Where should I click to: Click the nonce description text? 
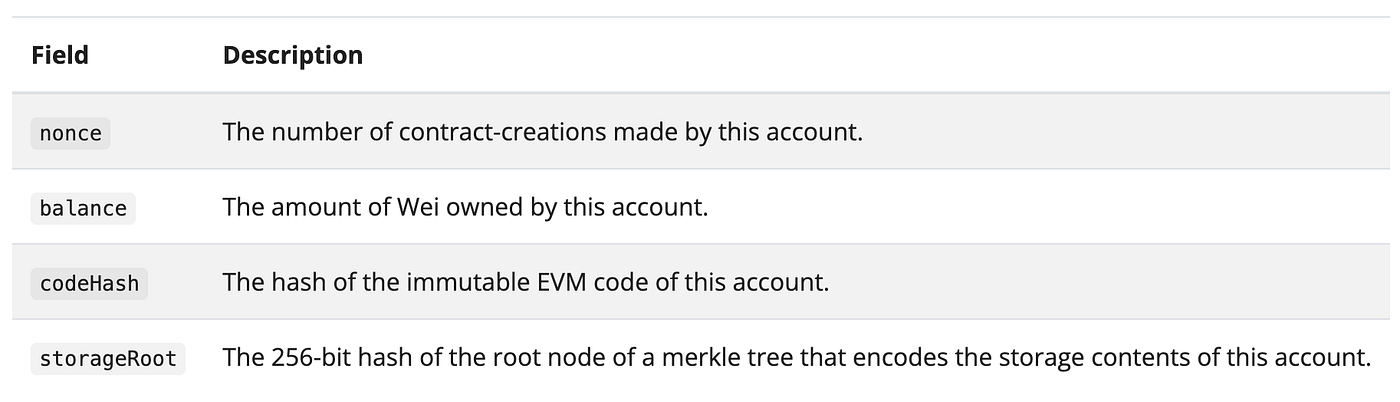pos(542,132)
